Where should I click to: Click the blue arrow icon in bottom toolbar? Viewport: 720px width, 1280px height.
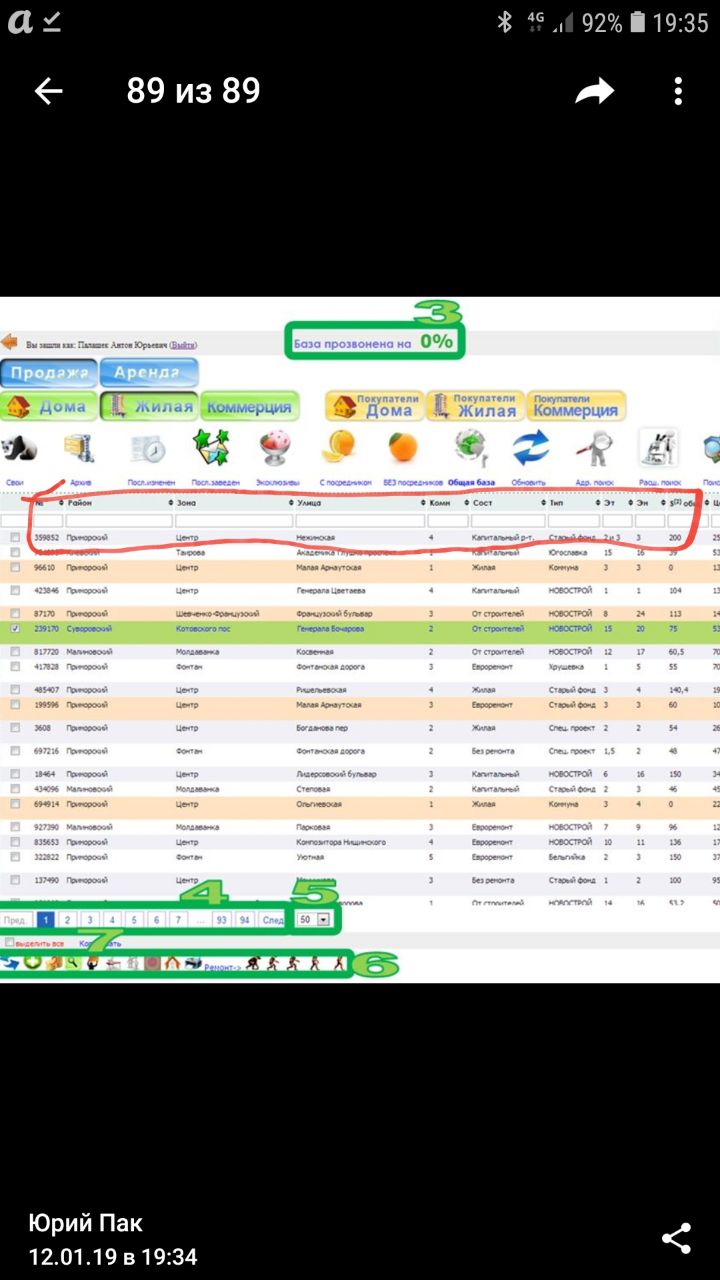coord(11,964)
